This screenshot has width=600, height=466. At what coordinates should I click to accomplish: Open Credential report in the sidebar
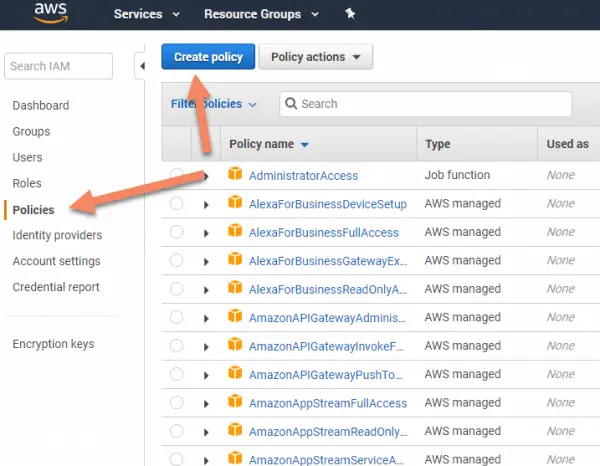pos(56,287)
